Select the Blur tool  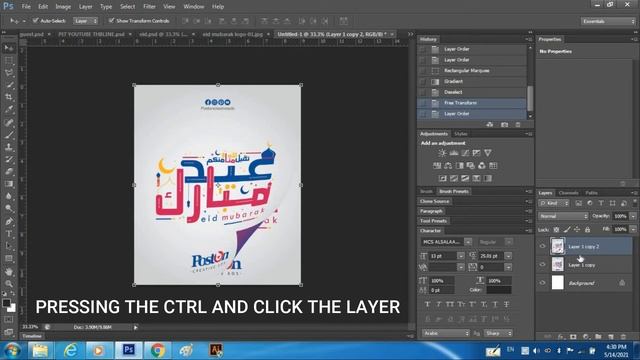[9, 196]
